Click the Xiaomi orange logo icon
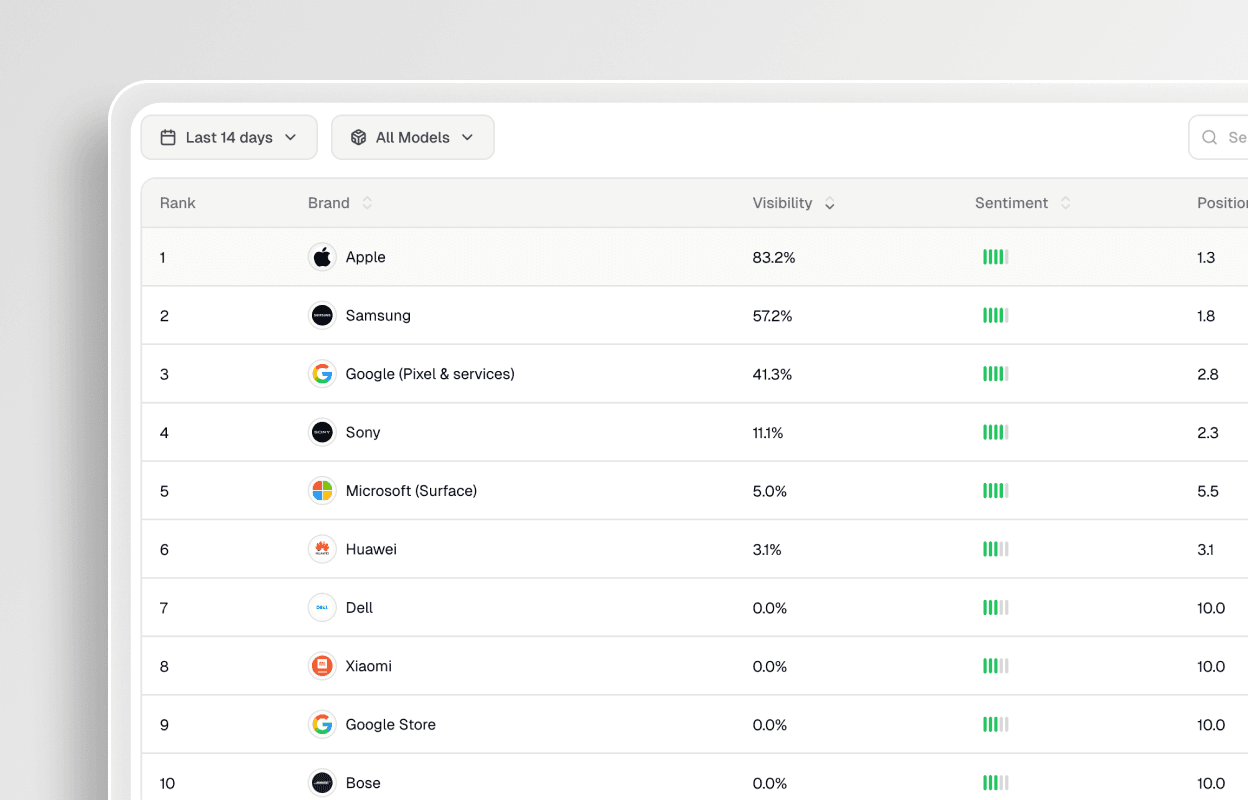This screenshot has width=1248, height=800. [x=322, y=666]
